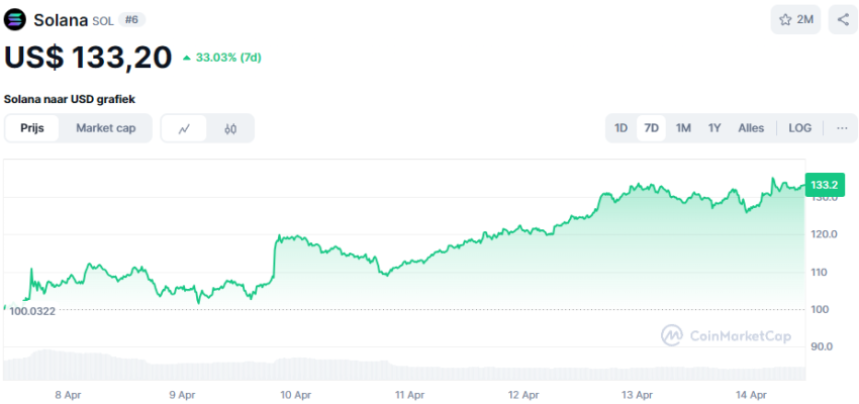Click the #6 rank badge
This screenshot has width=859, height=404.
tap(132, 20)
